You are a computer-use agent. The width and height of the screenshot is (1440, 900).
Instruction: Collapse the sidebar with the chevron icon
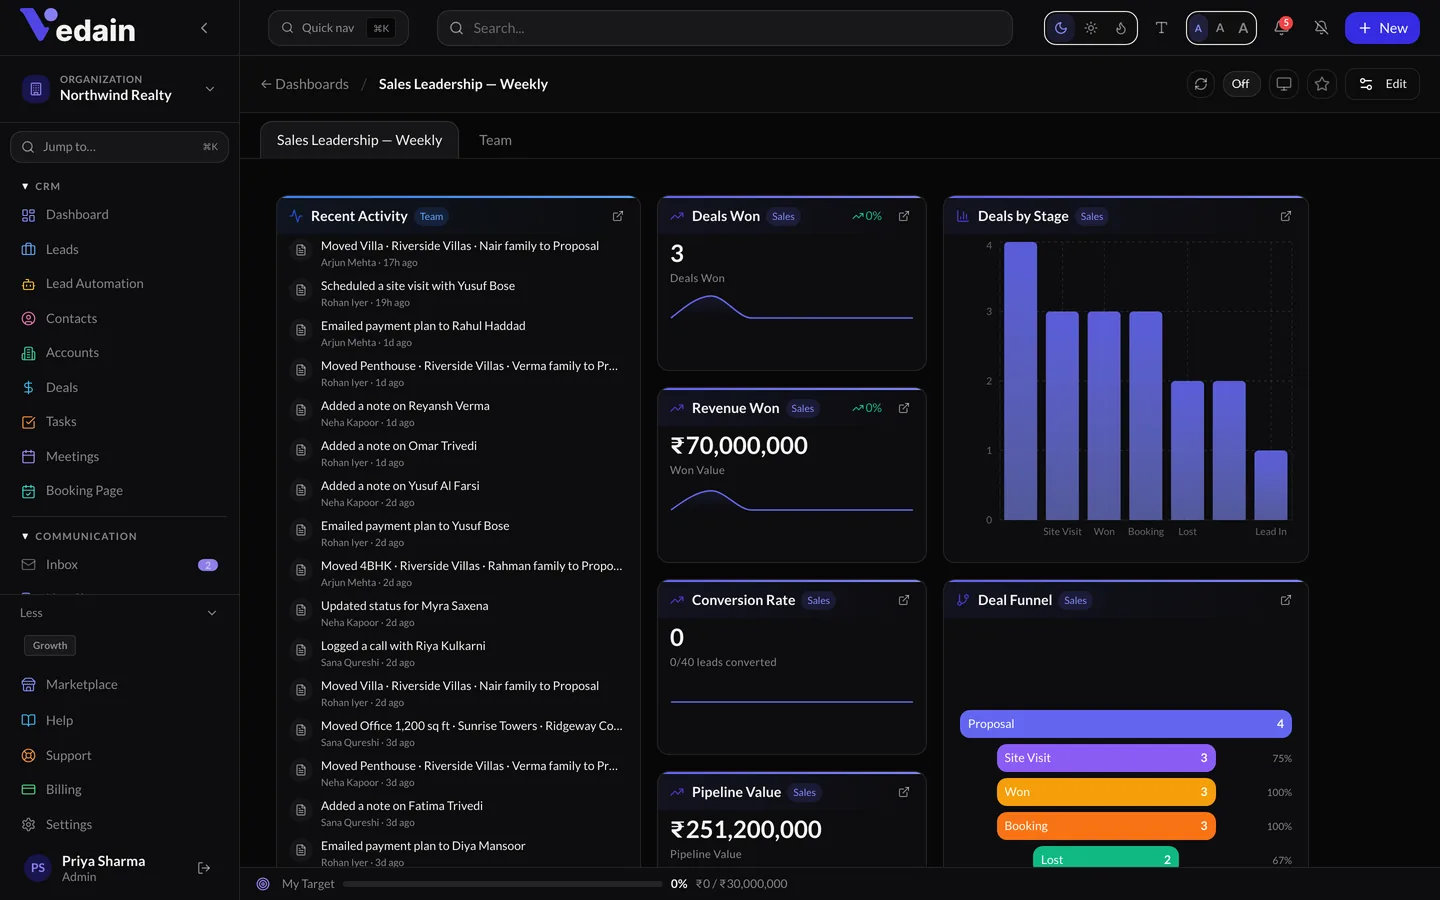(204, 28)
